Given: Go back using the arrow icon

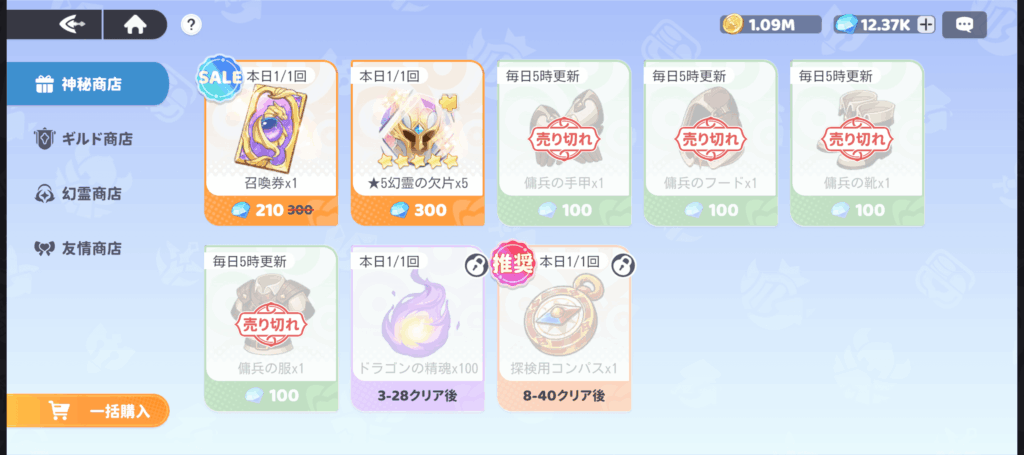Looking at the screenshot, I should [x=72, y=25].
